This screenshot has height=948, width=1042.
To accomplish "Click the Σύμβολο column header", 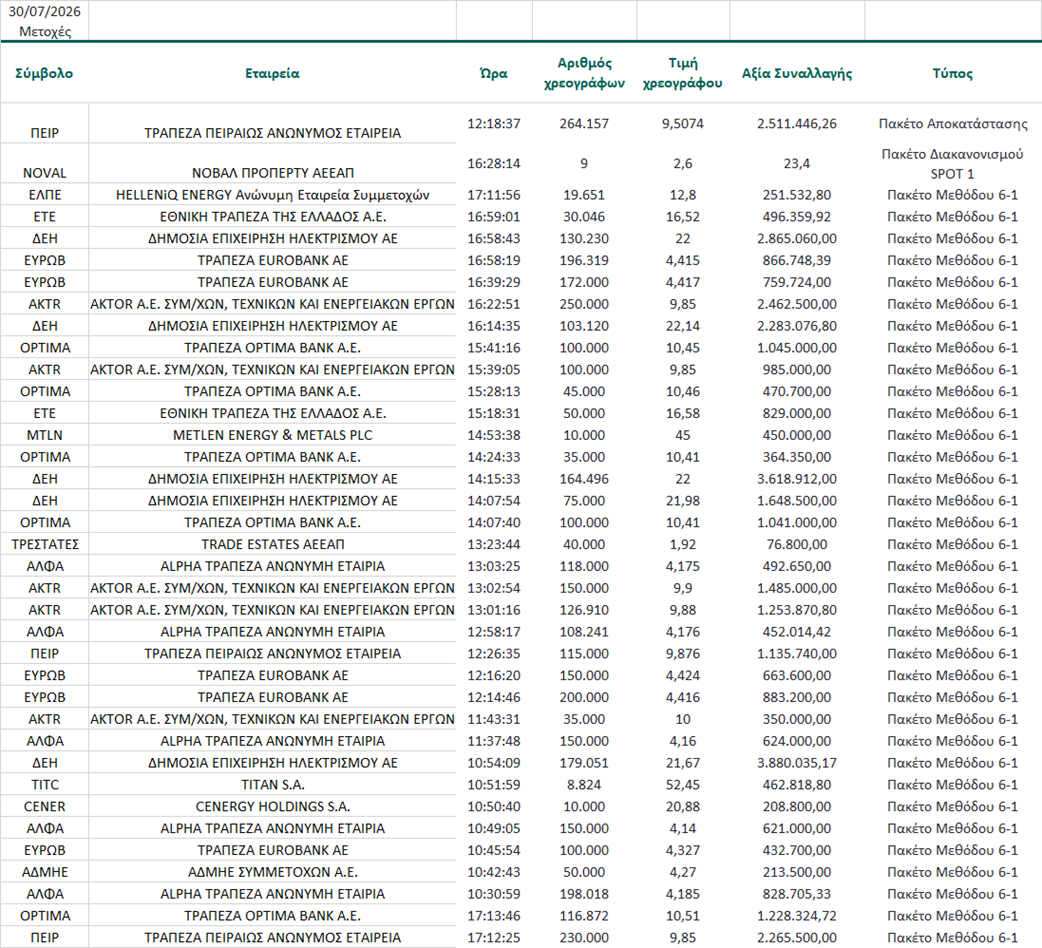I will pyautogui.click(x=45, y=73).
